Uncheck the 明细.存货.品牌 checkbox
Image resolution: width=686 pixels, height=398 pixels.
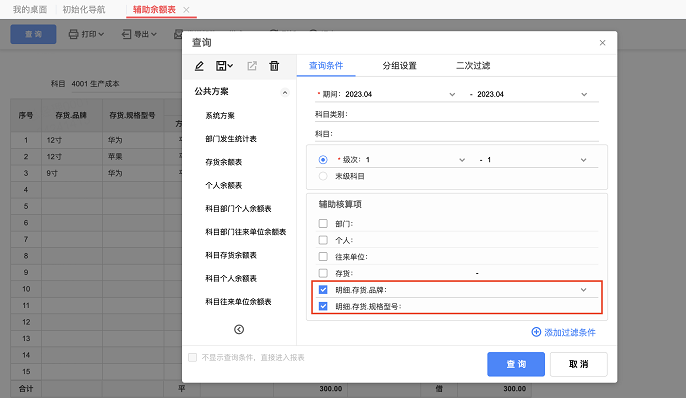click(x=323, y=290)
